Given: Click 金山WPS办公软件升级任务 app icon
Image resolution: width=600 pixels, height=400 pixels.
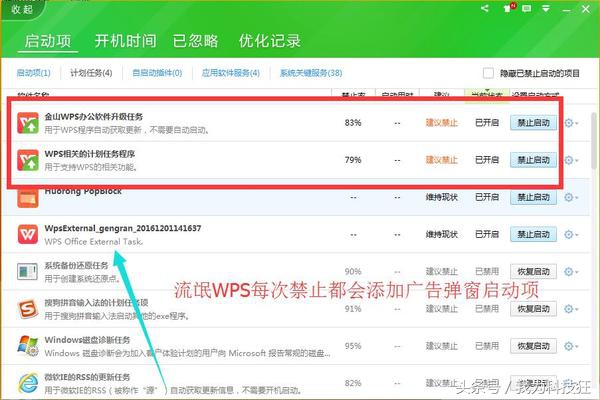Looking at the screenshot, I should coord(28,122).
